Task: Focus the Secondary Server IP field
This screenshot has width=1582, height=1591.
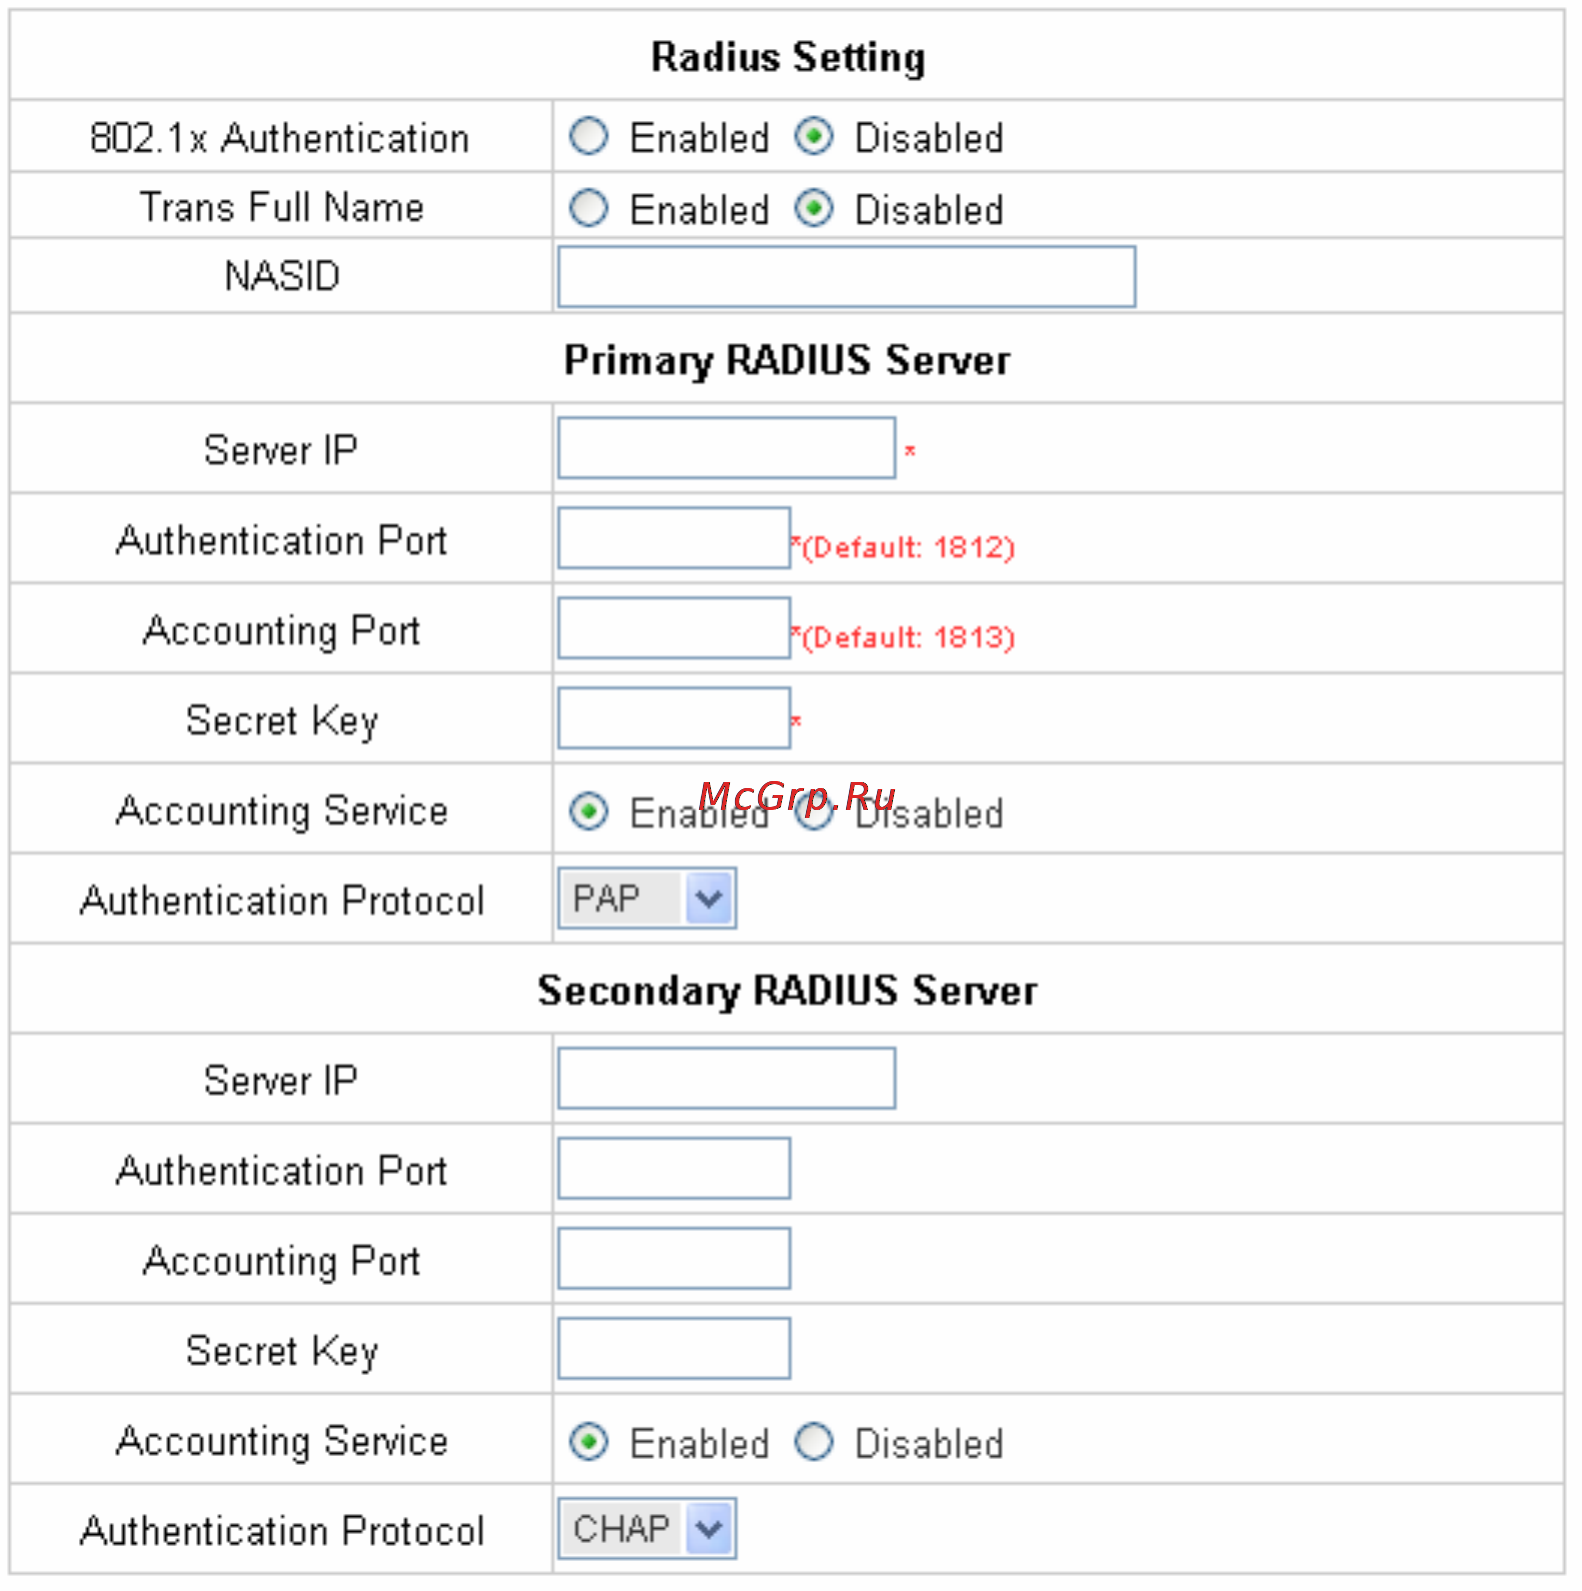Action: (x=726, y=1078)
